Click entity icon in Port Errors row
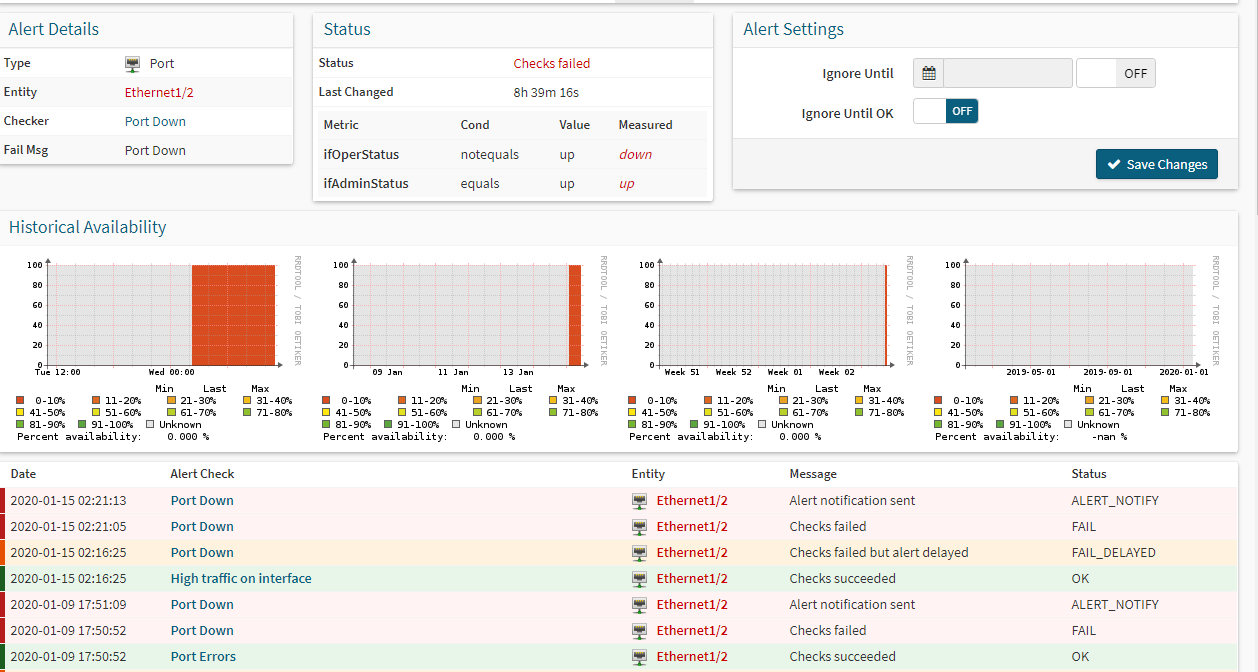Screen dimensions: 1258x672 click(640, 657)
